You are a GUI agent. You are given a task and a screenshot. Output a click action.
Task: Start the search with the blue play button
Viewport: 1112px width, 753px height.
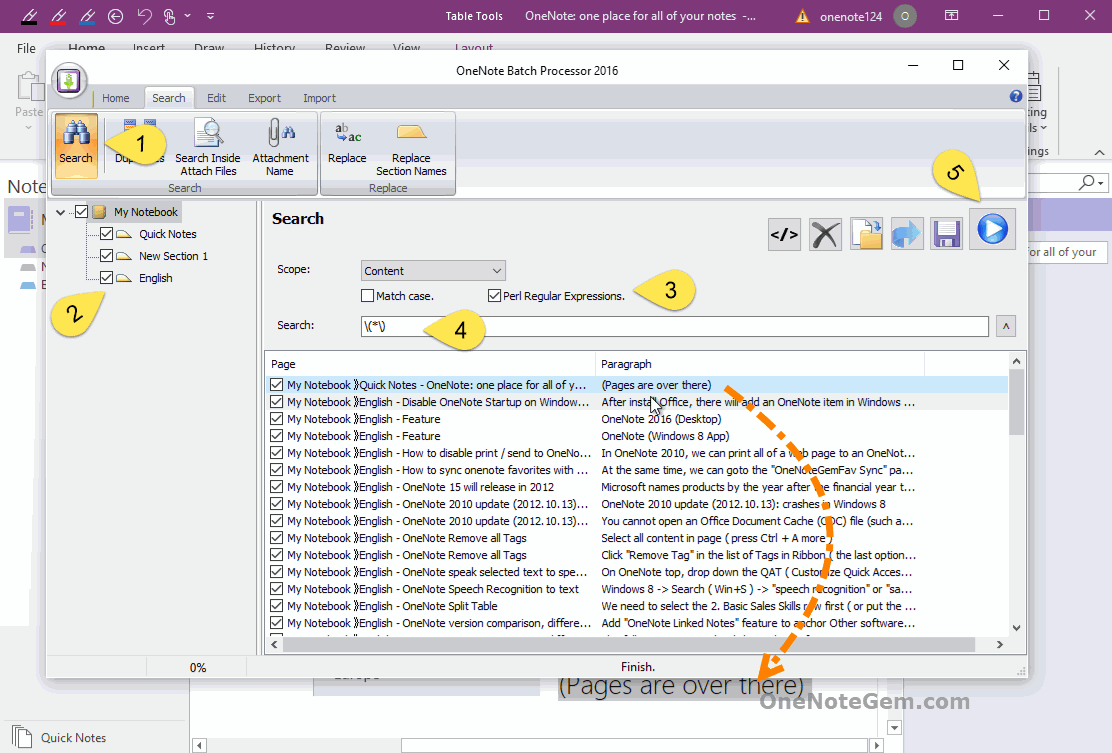(992, 230)
